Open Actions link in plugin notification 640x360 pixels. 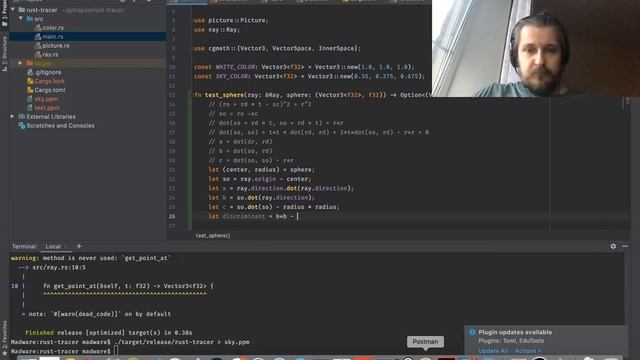tap(527, 351)
